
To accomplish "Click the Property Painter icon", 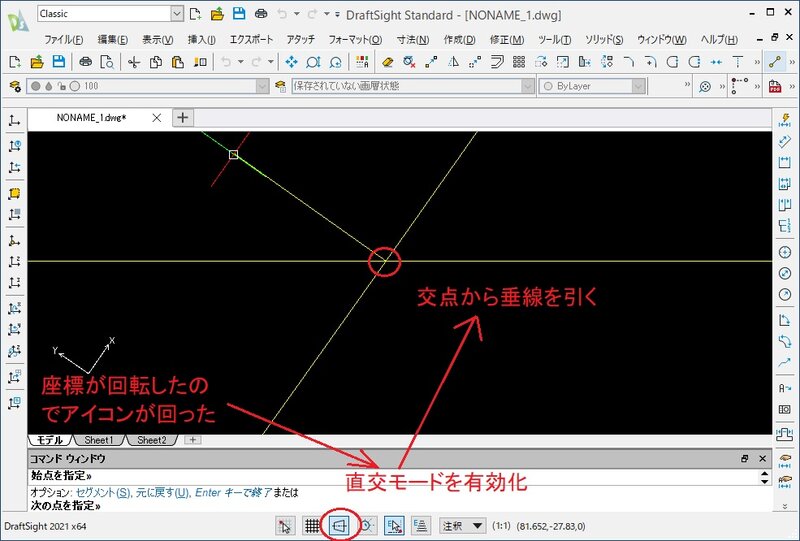I will pos(200,62).
